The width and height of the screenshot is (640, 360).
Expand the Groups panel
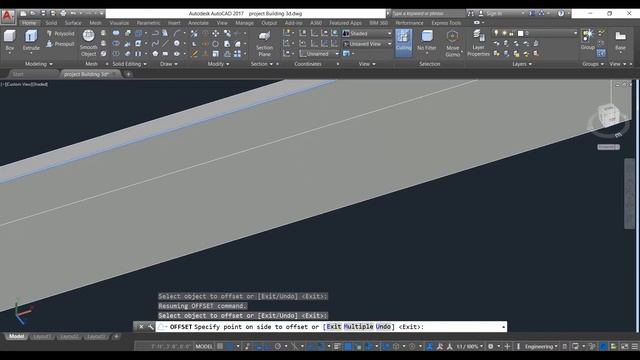pos(593,64)
